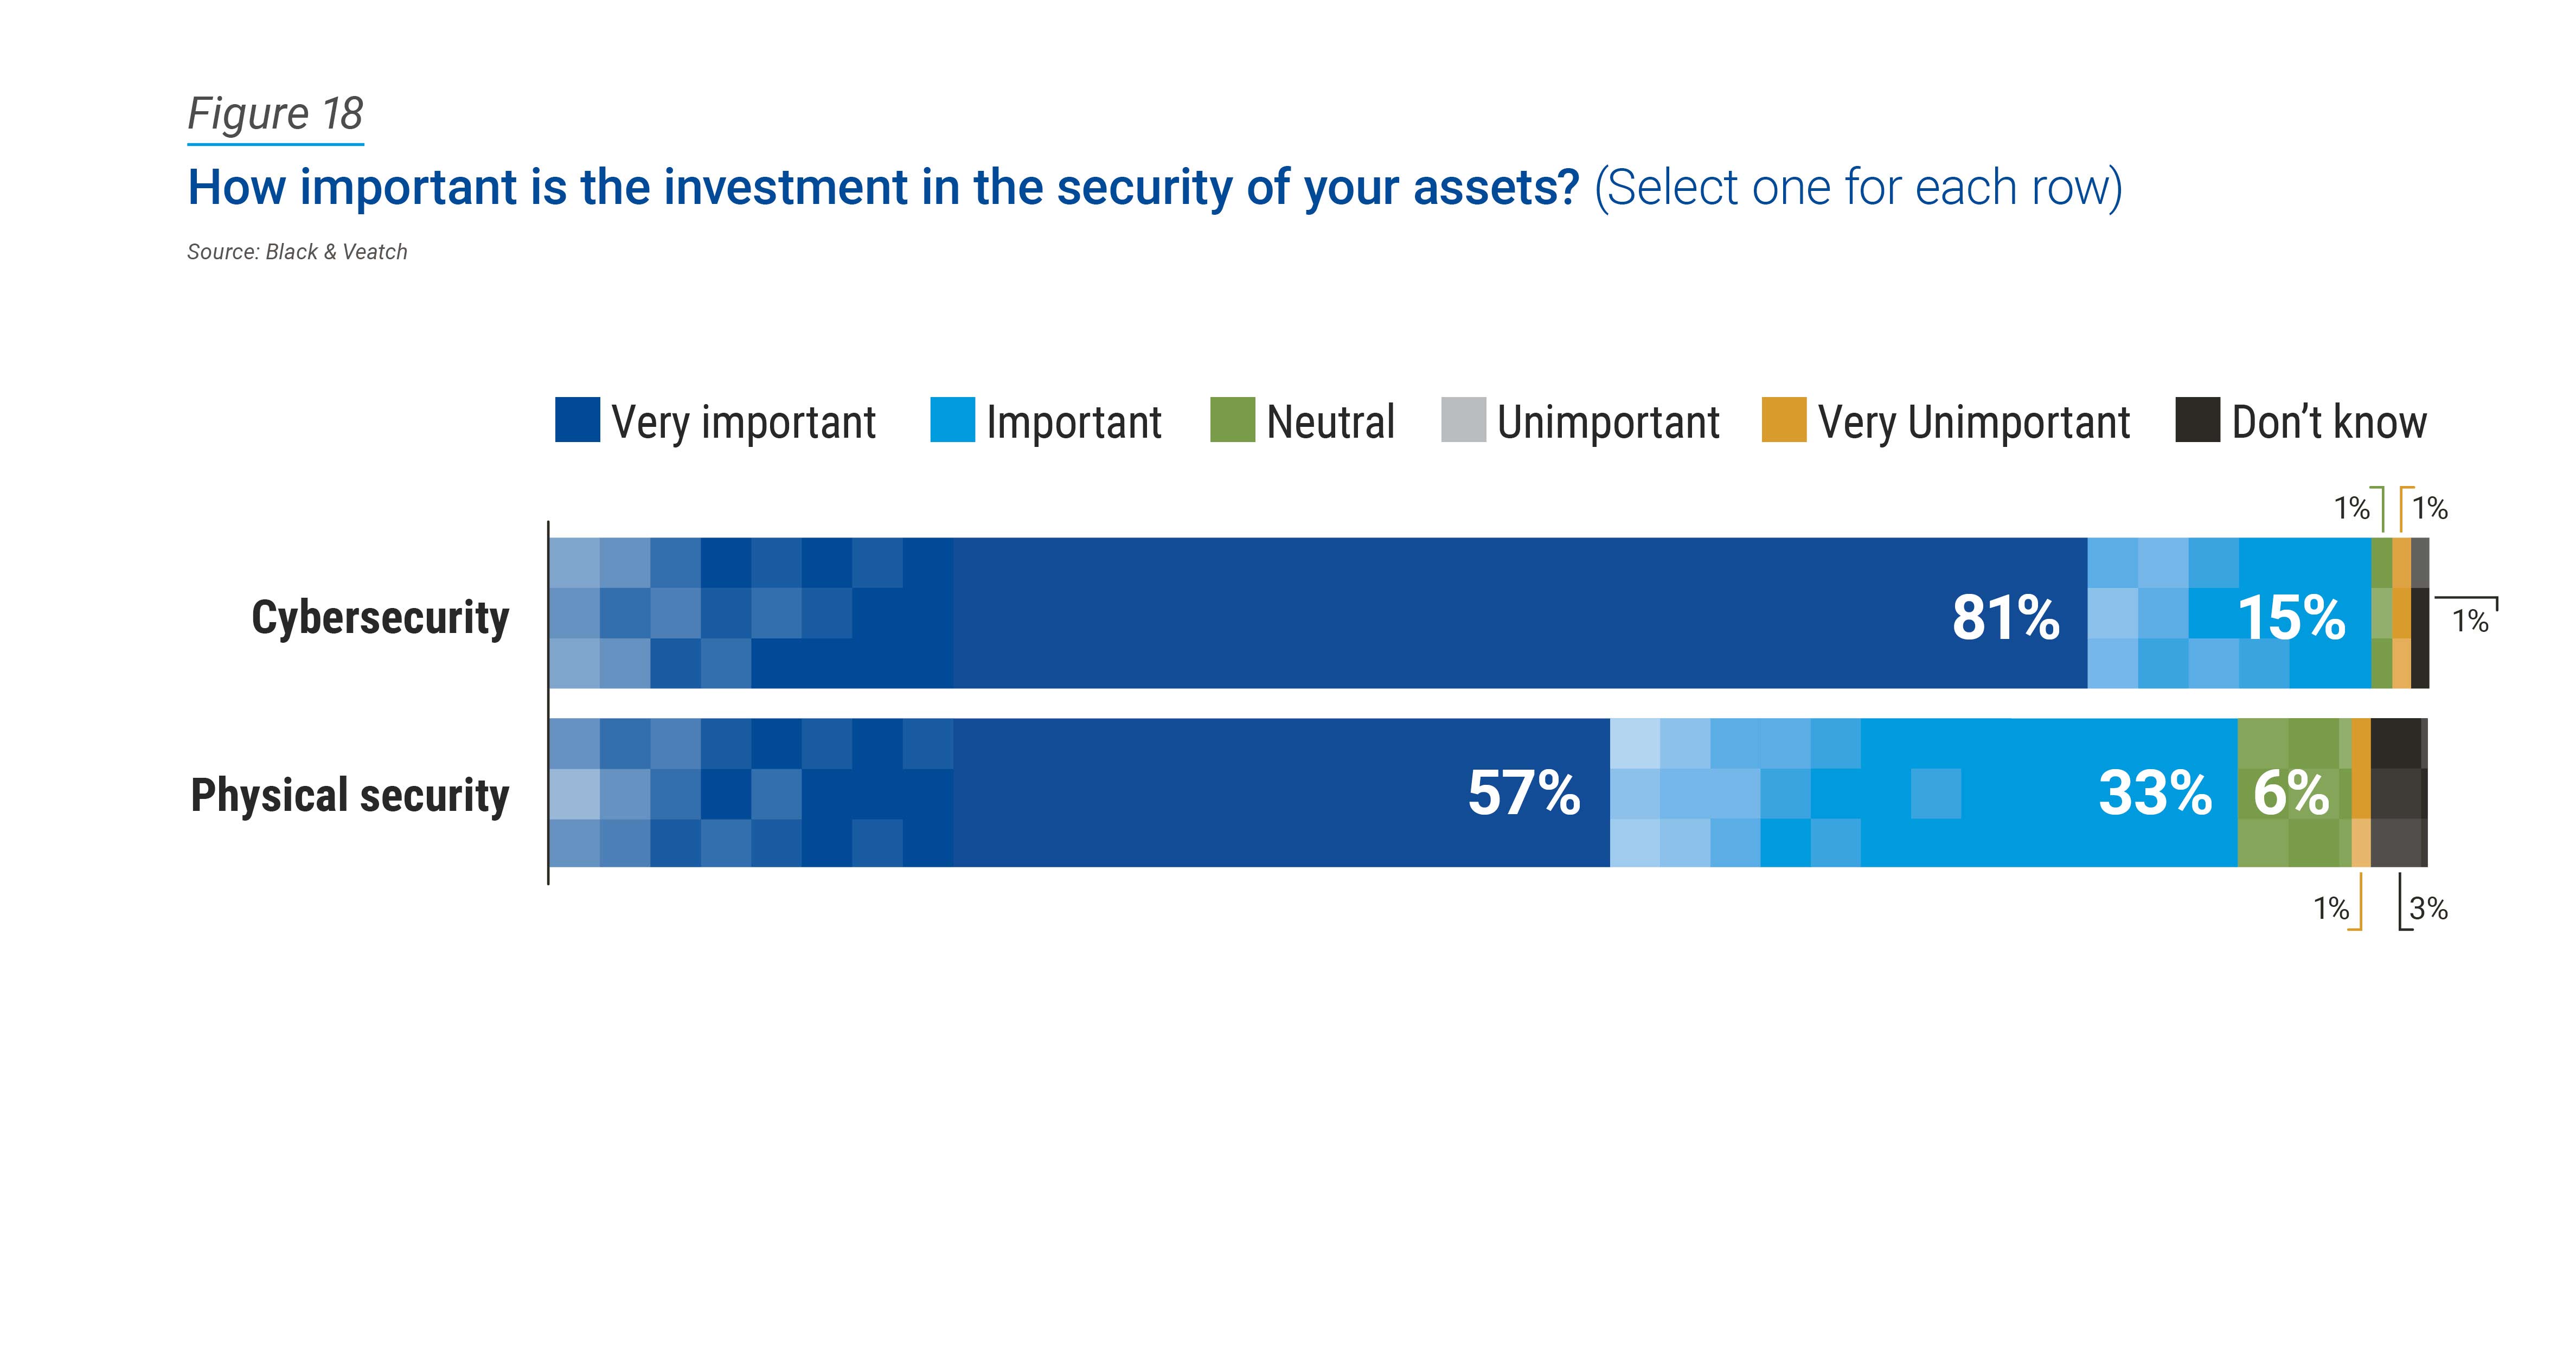The height and width of the screenshot is (1356, 2576).
Task: Click the Unimportant legend text label
Action: pos(1608,422)
